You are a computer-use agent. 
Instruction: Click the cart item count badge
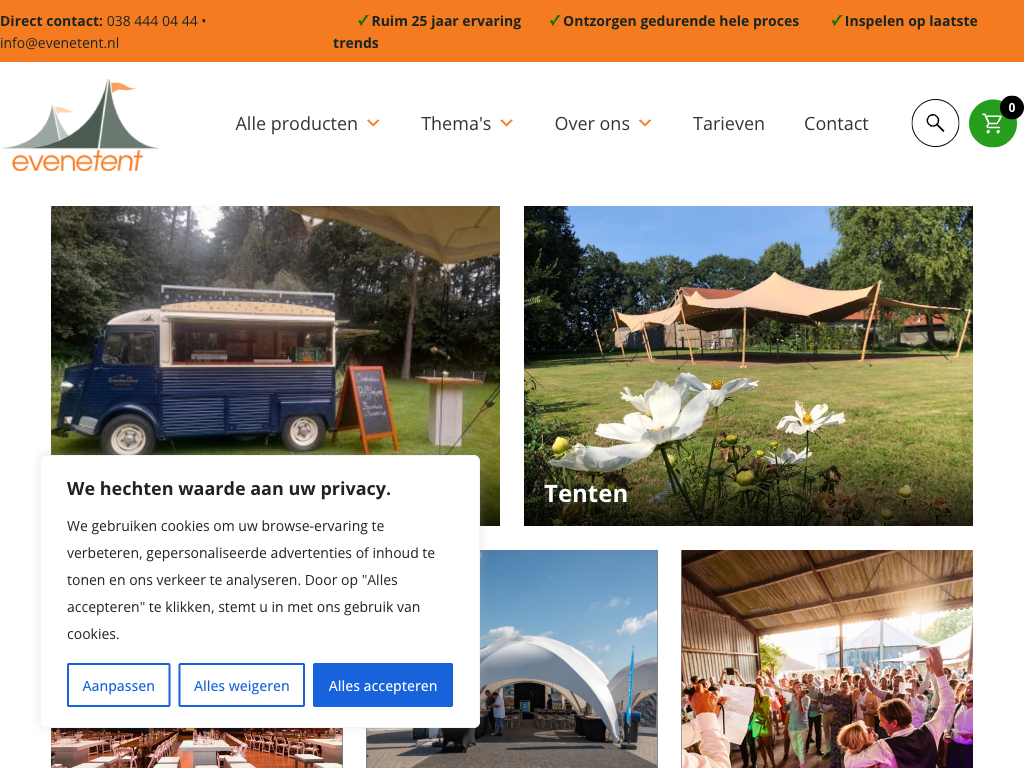point(1012,107)
